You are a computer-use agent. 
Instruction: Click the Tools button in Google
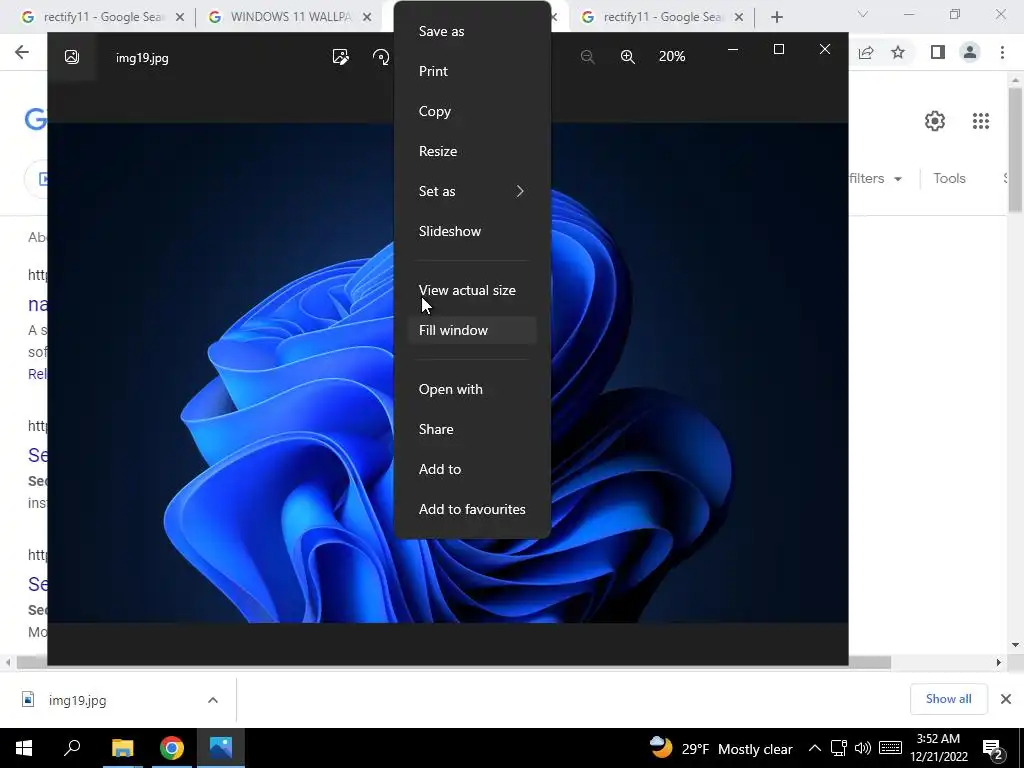(949, 178)
